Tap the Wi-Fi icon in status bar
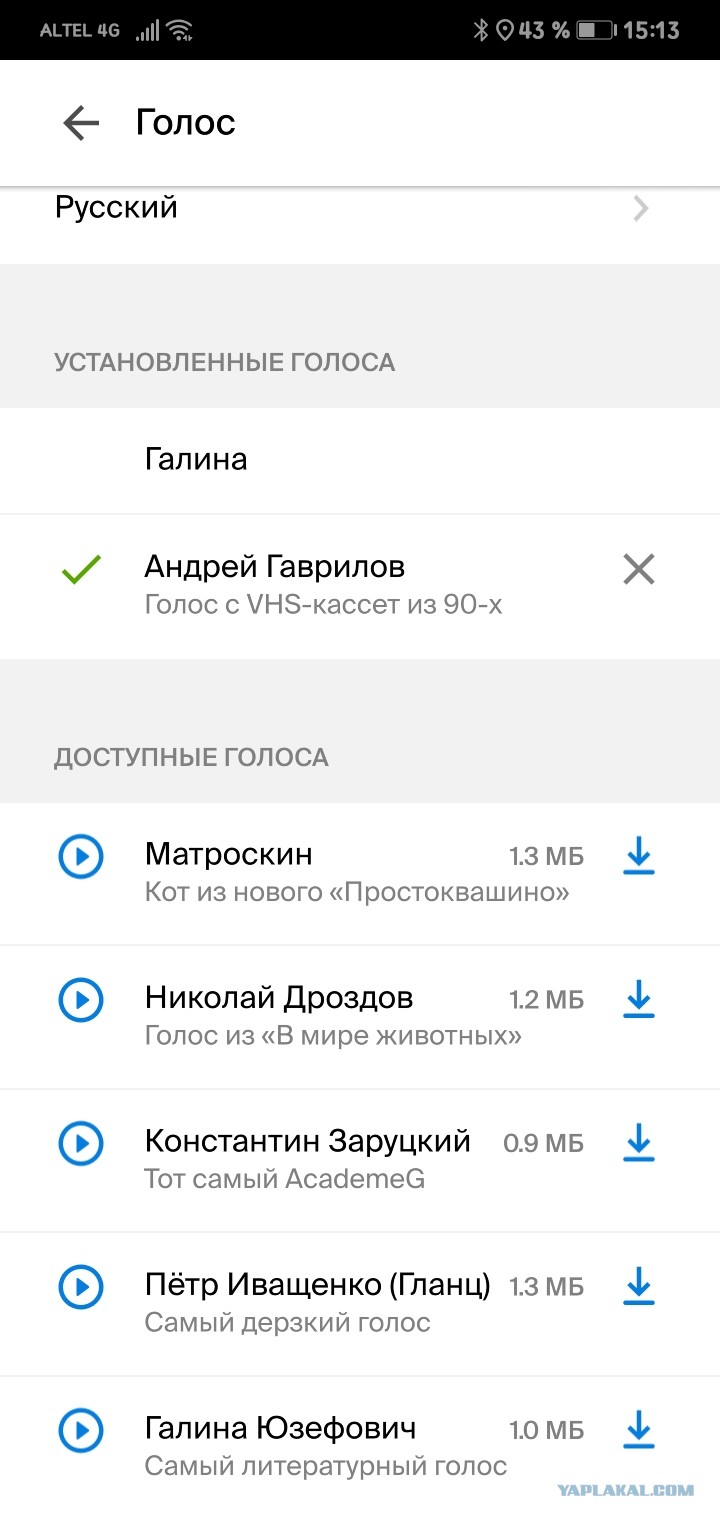Image resolution: width=720 pixels, height=1520 pixels. click(x=181, y=31)
